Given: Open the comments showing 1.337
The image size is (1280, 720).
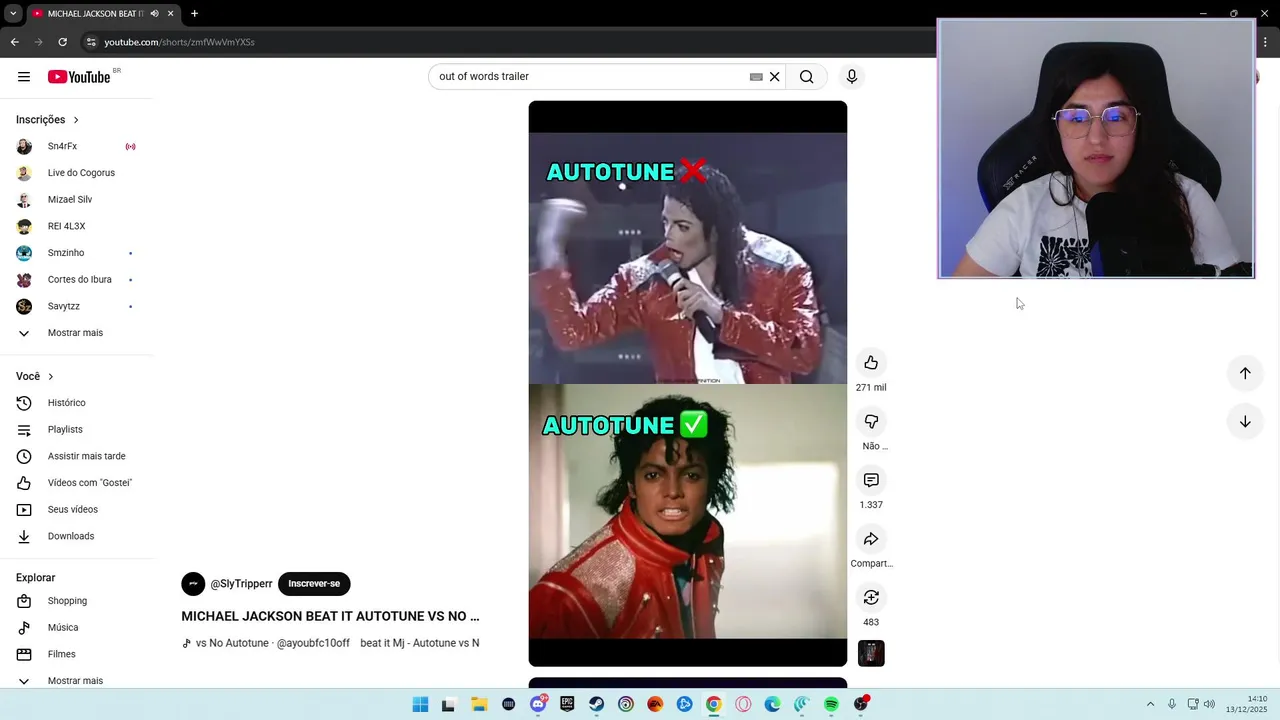Looking at the screenshot, I should tap(871, 480).
